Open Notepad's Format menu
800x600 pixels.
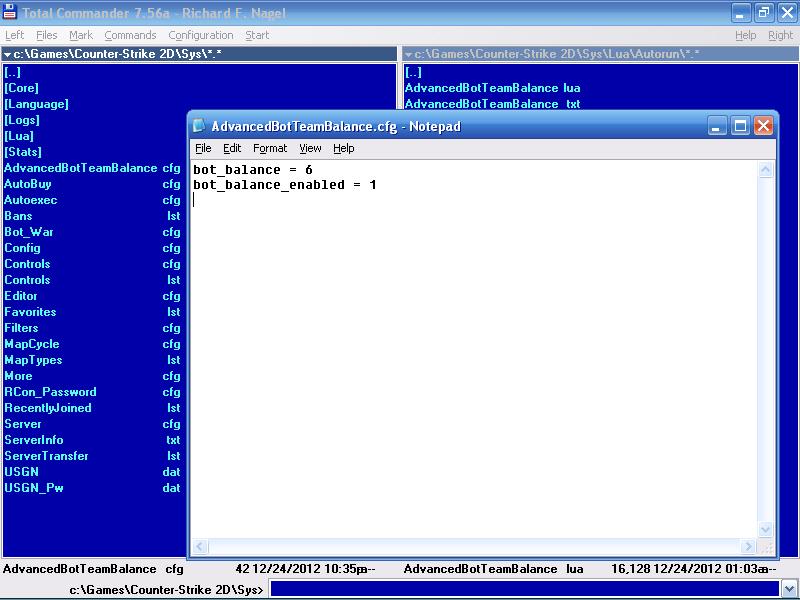click(270, 148)
